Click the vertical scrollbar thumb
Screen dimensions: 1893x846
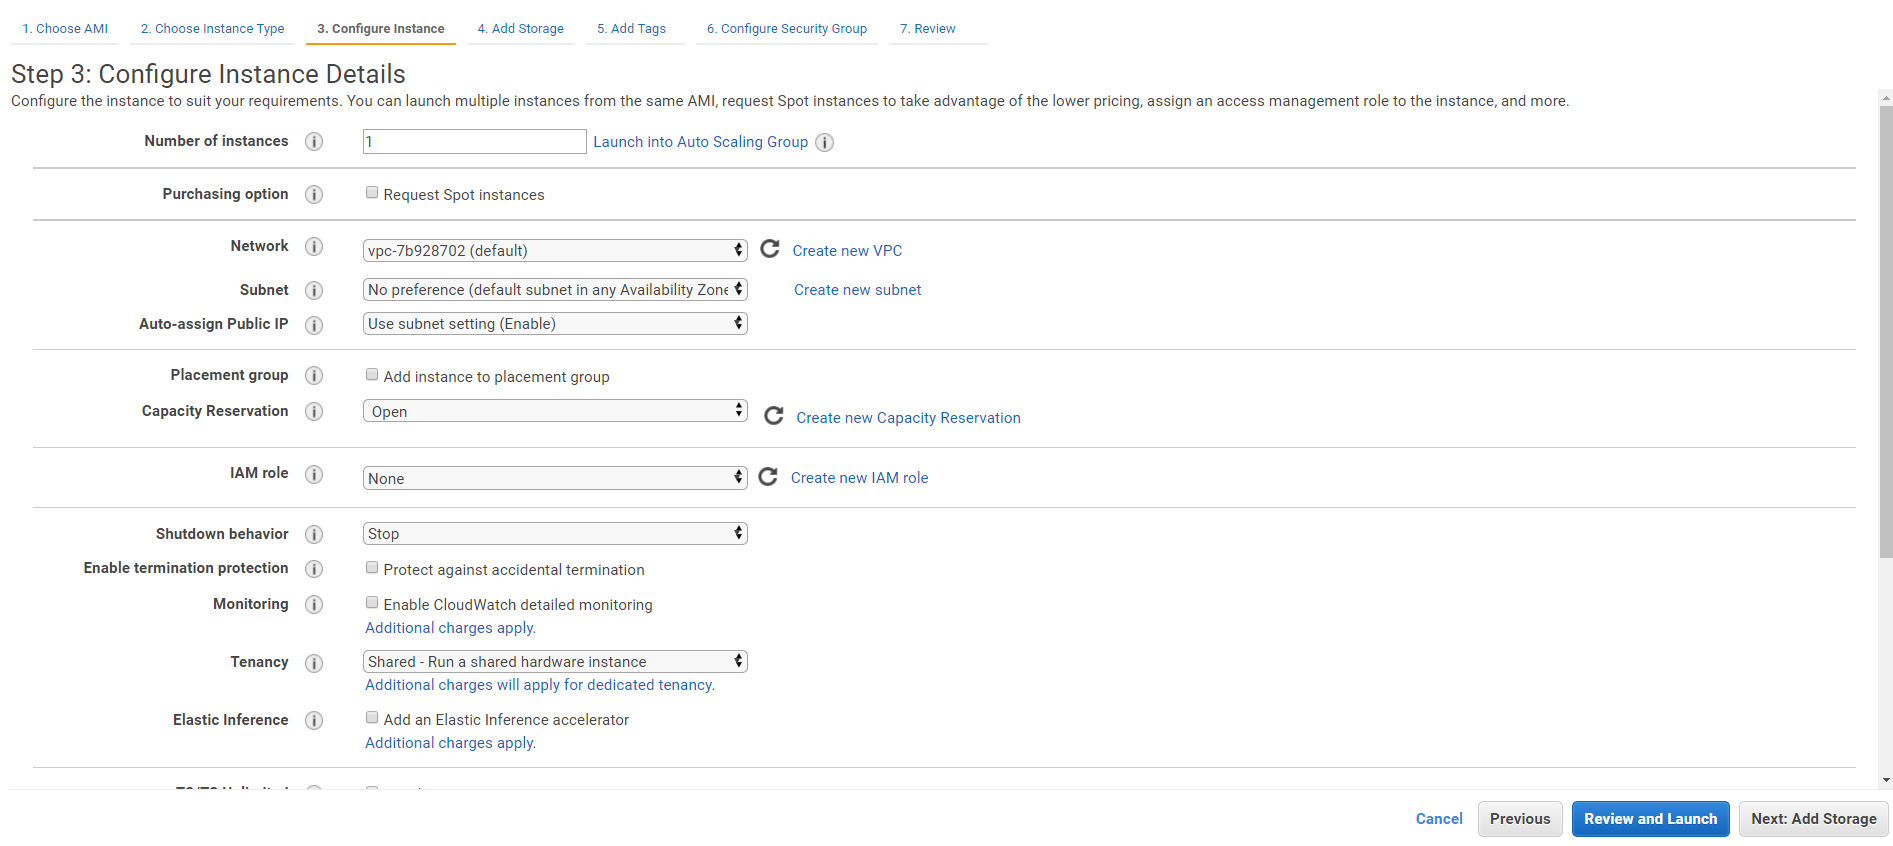point(1886,331)
